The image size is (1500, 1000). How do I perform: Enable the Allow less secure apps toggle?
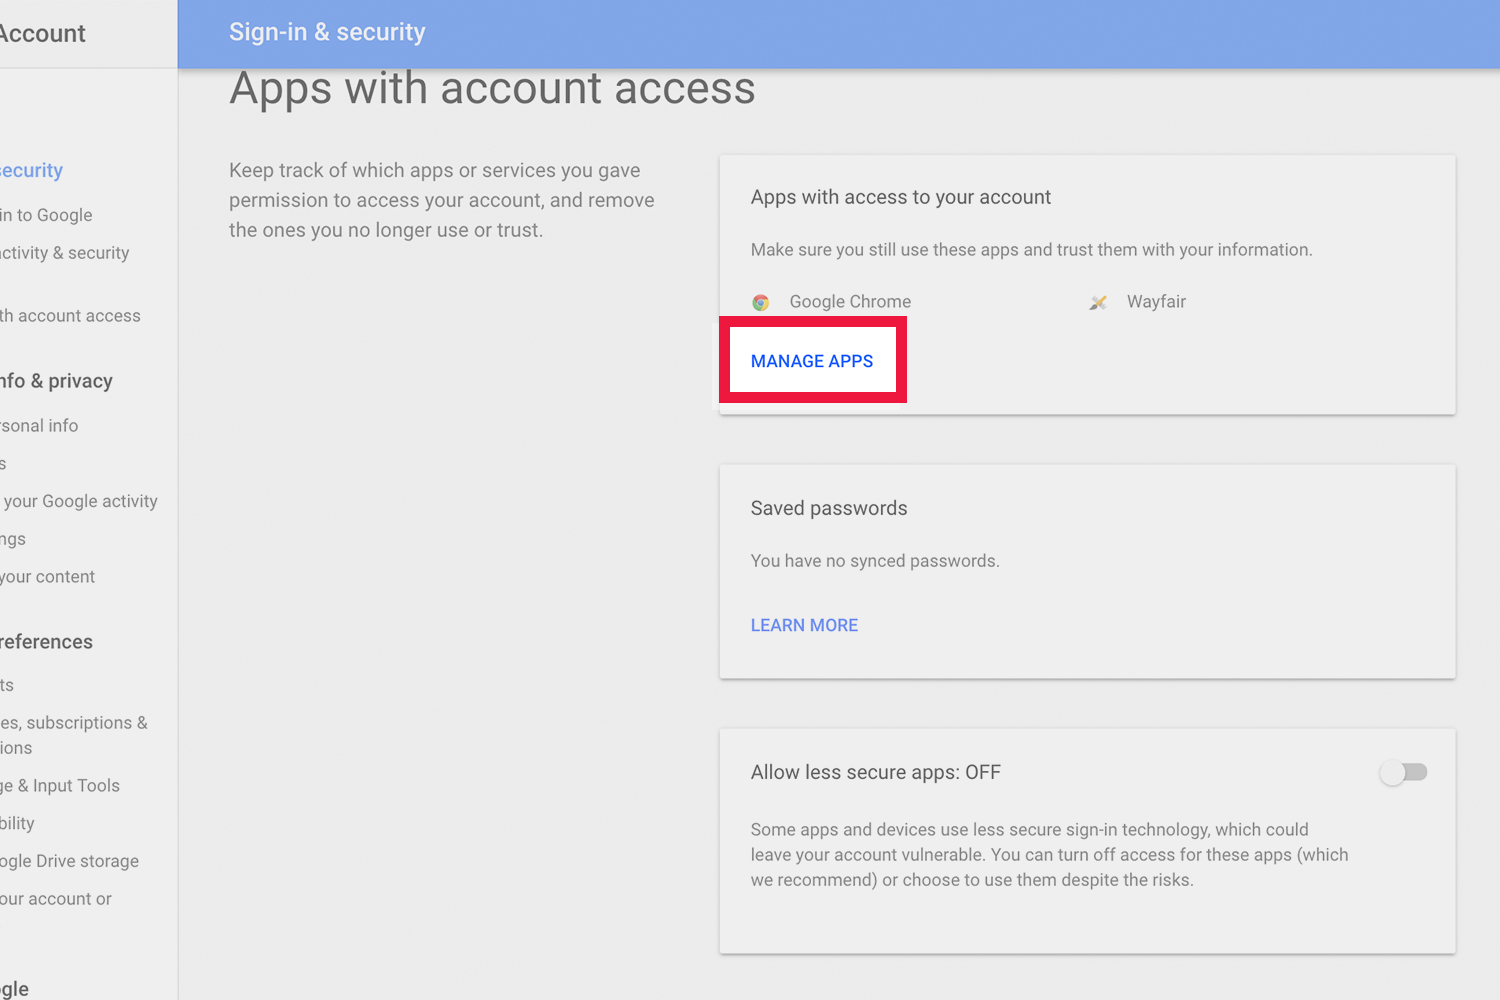[1404, 772]
